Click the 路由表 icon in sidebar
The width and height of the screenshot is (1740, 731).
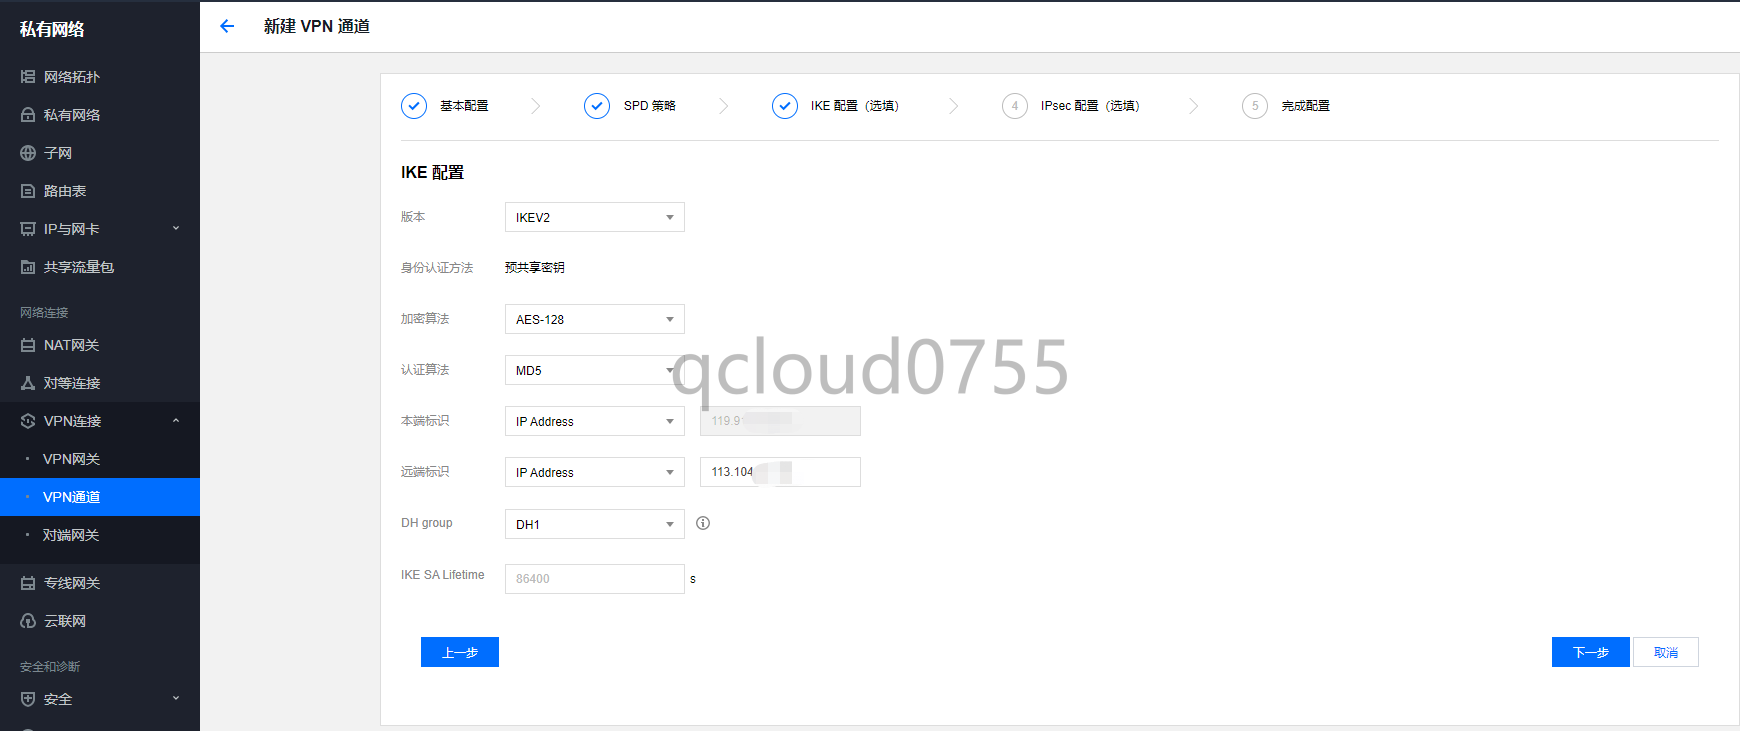pyautogui.click(x=28, y=191)
